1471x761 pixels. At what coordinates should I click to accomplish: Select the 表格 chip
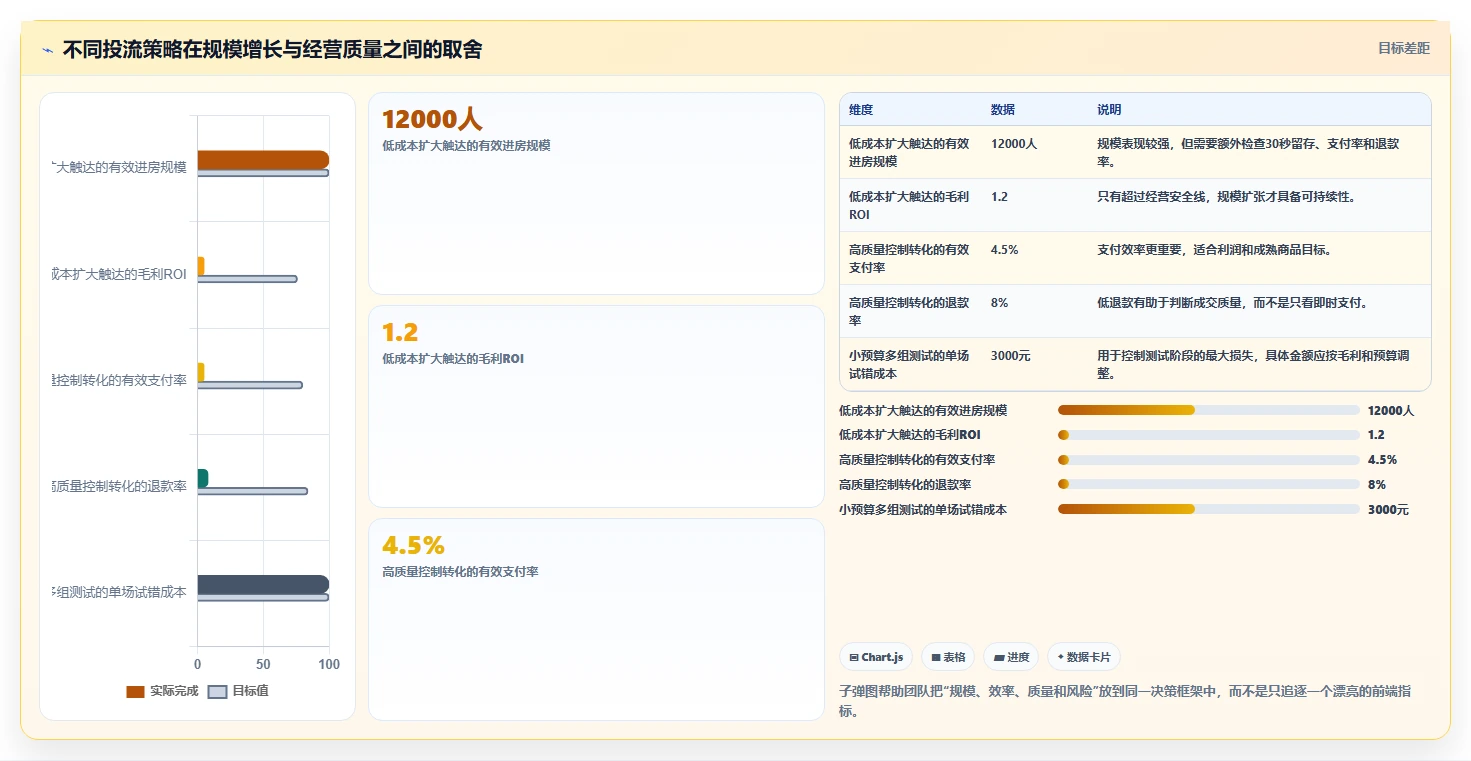(x=948, y=657)
